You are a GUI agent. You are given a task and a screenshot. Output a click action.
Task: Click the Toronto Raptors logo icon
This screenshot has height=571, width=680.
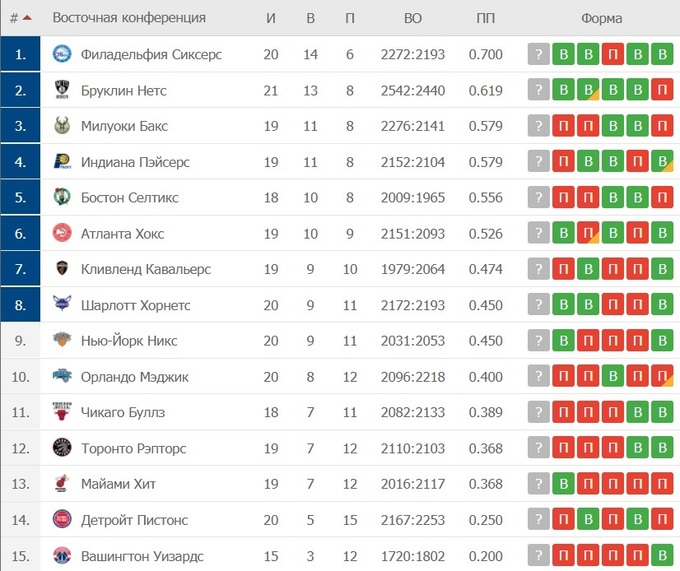(x=62, y=448)
